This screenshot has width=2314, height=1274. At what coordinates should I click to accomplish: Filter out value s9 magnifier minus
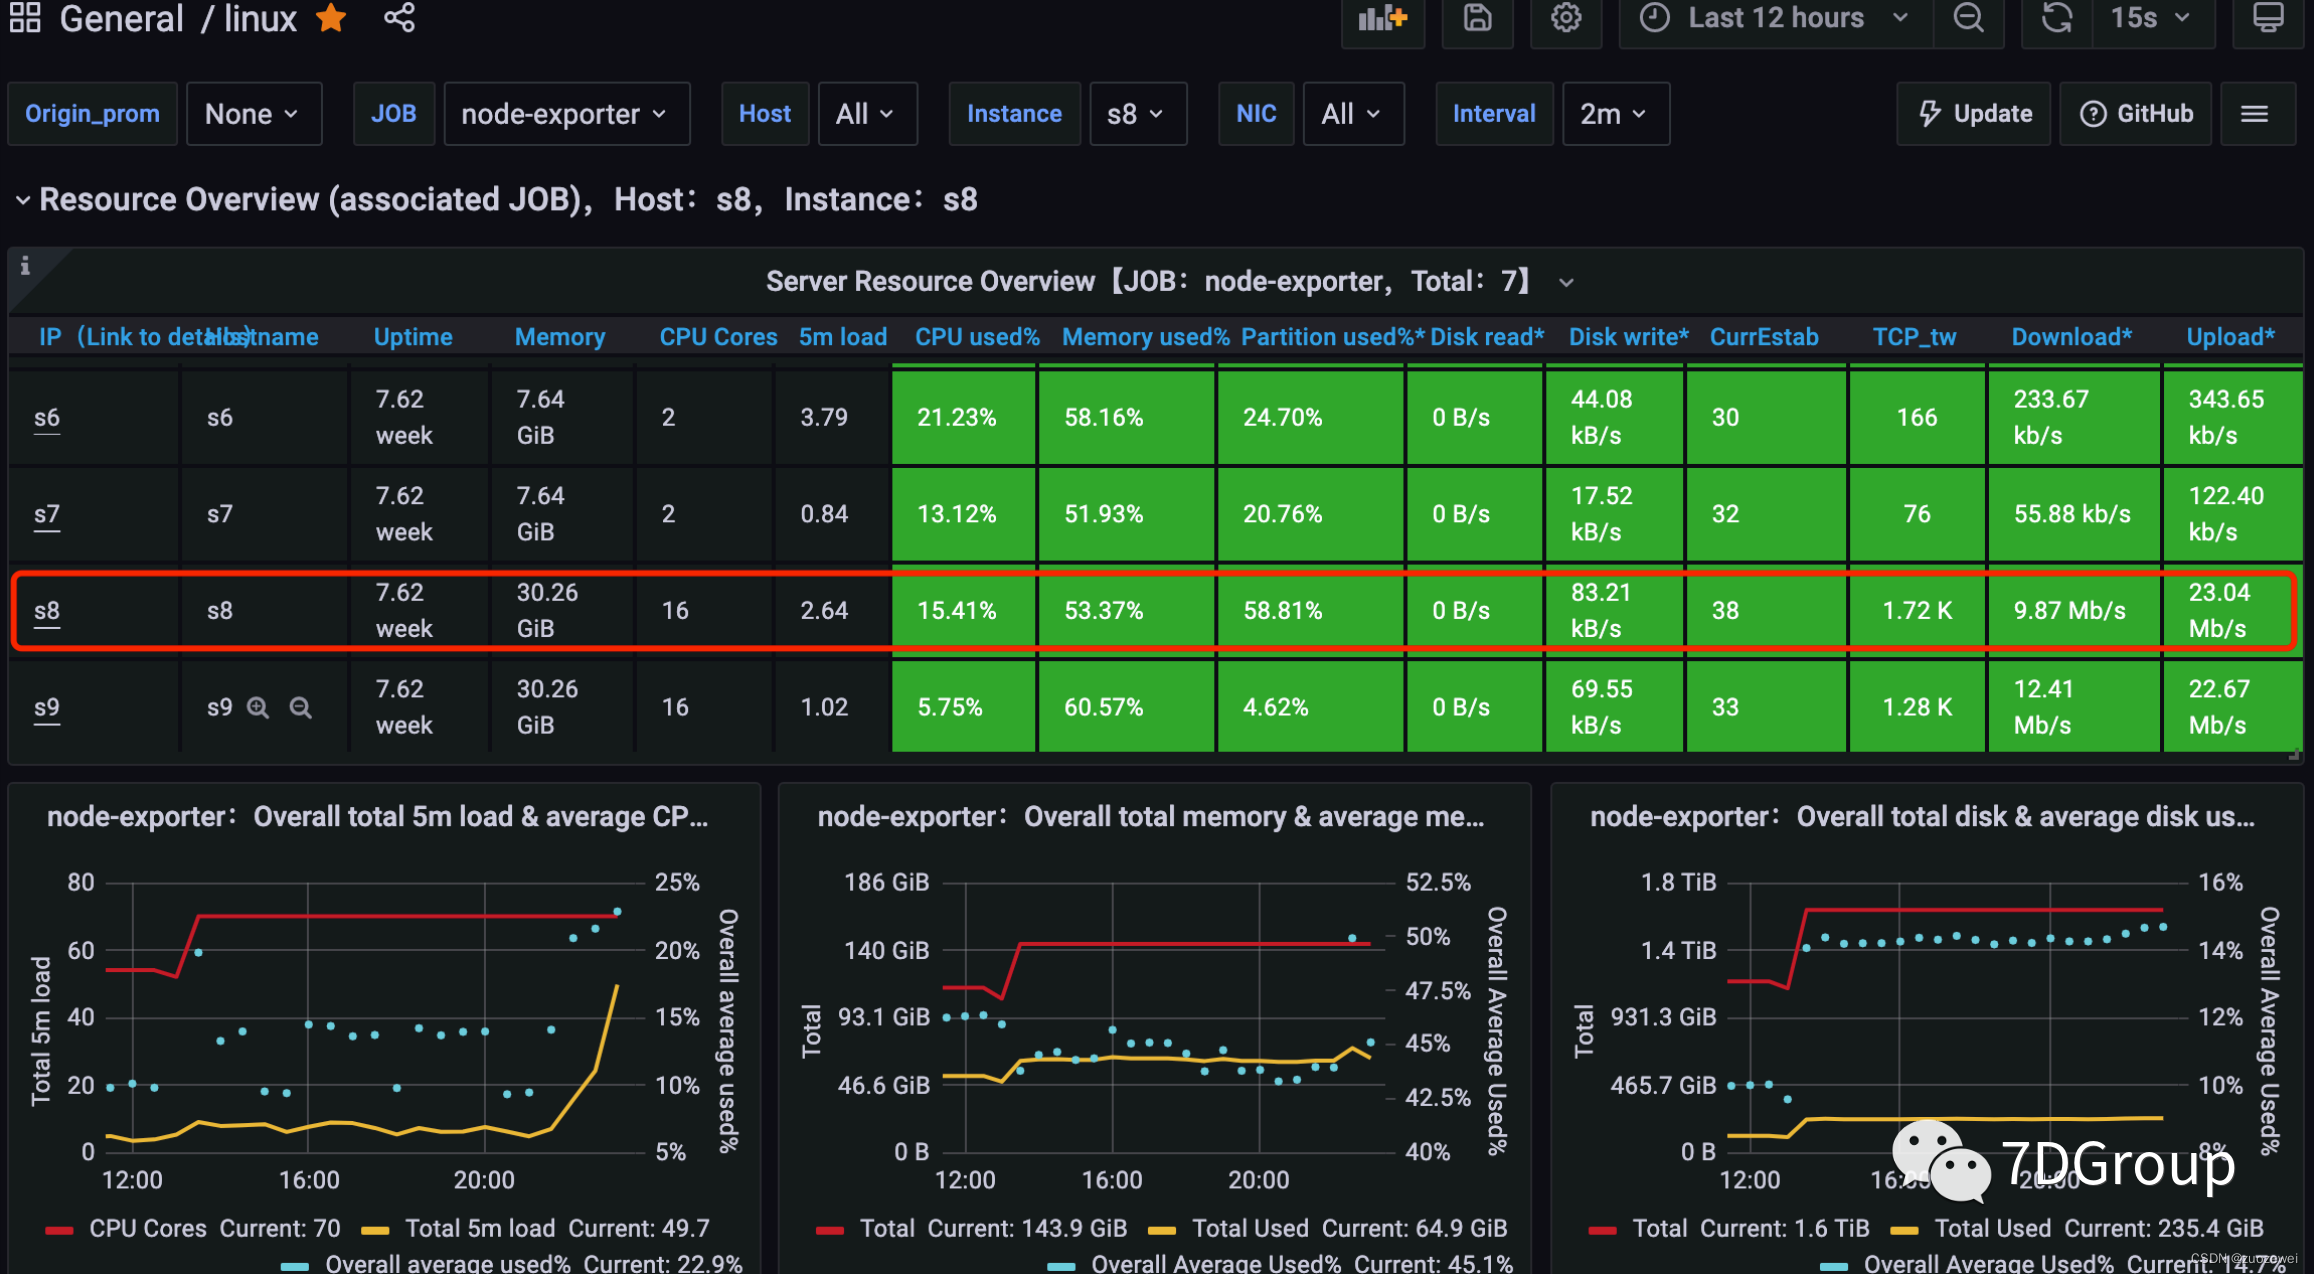[x=300, y=708]
